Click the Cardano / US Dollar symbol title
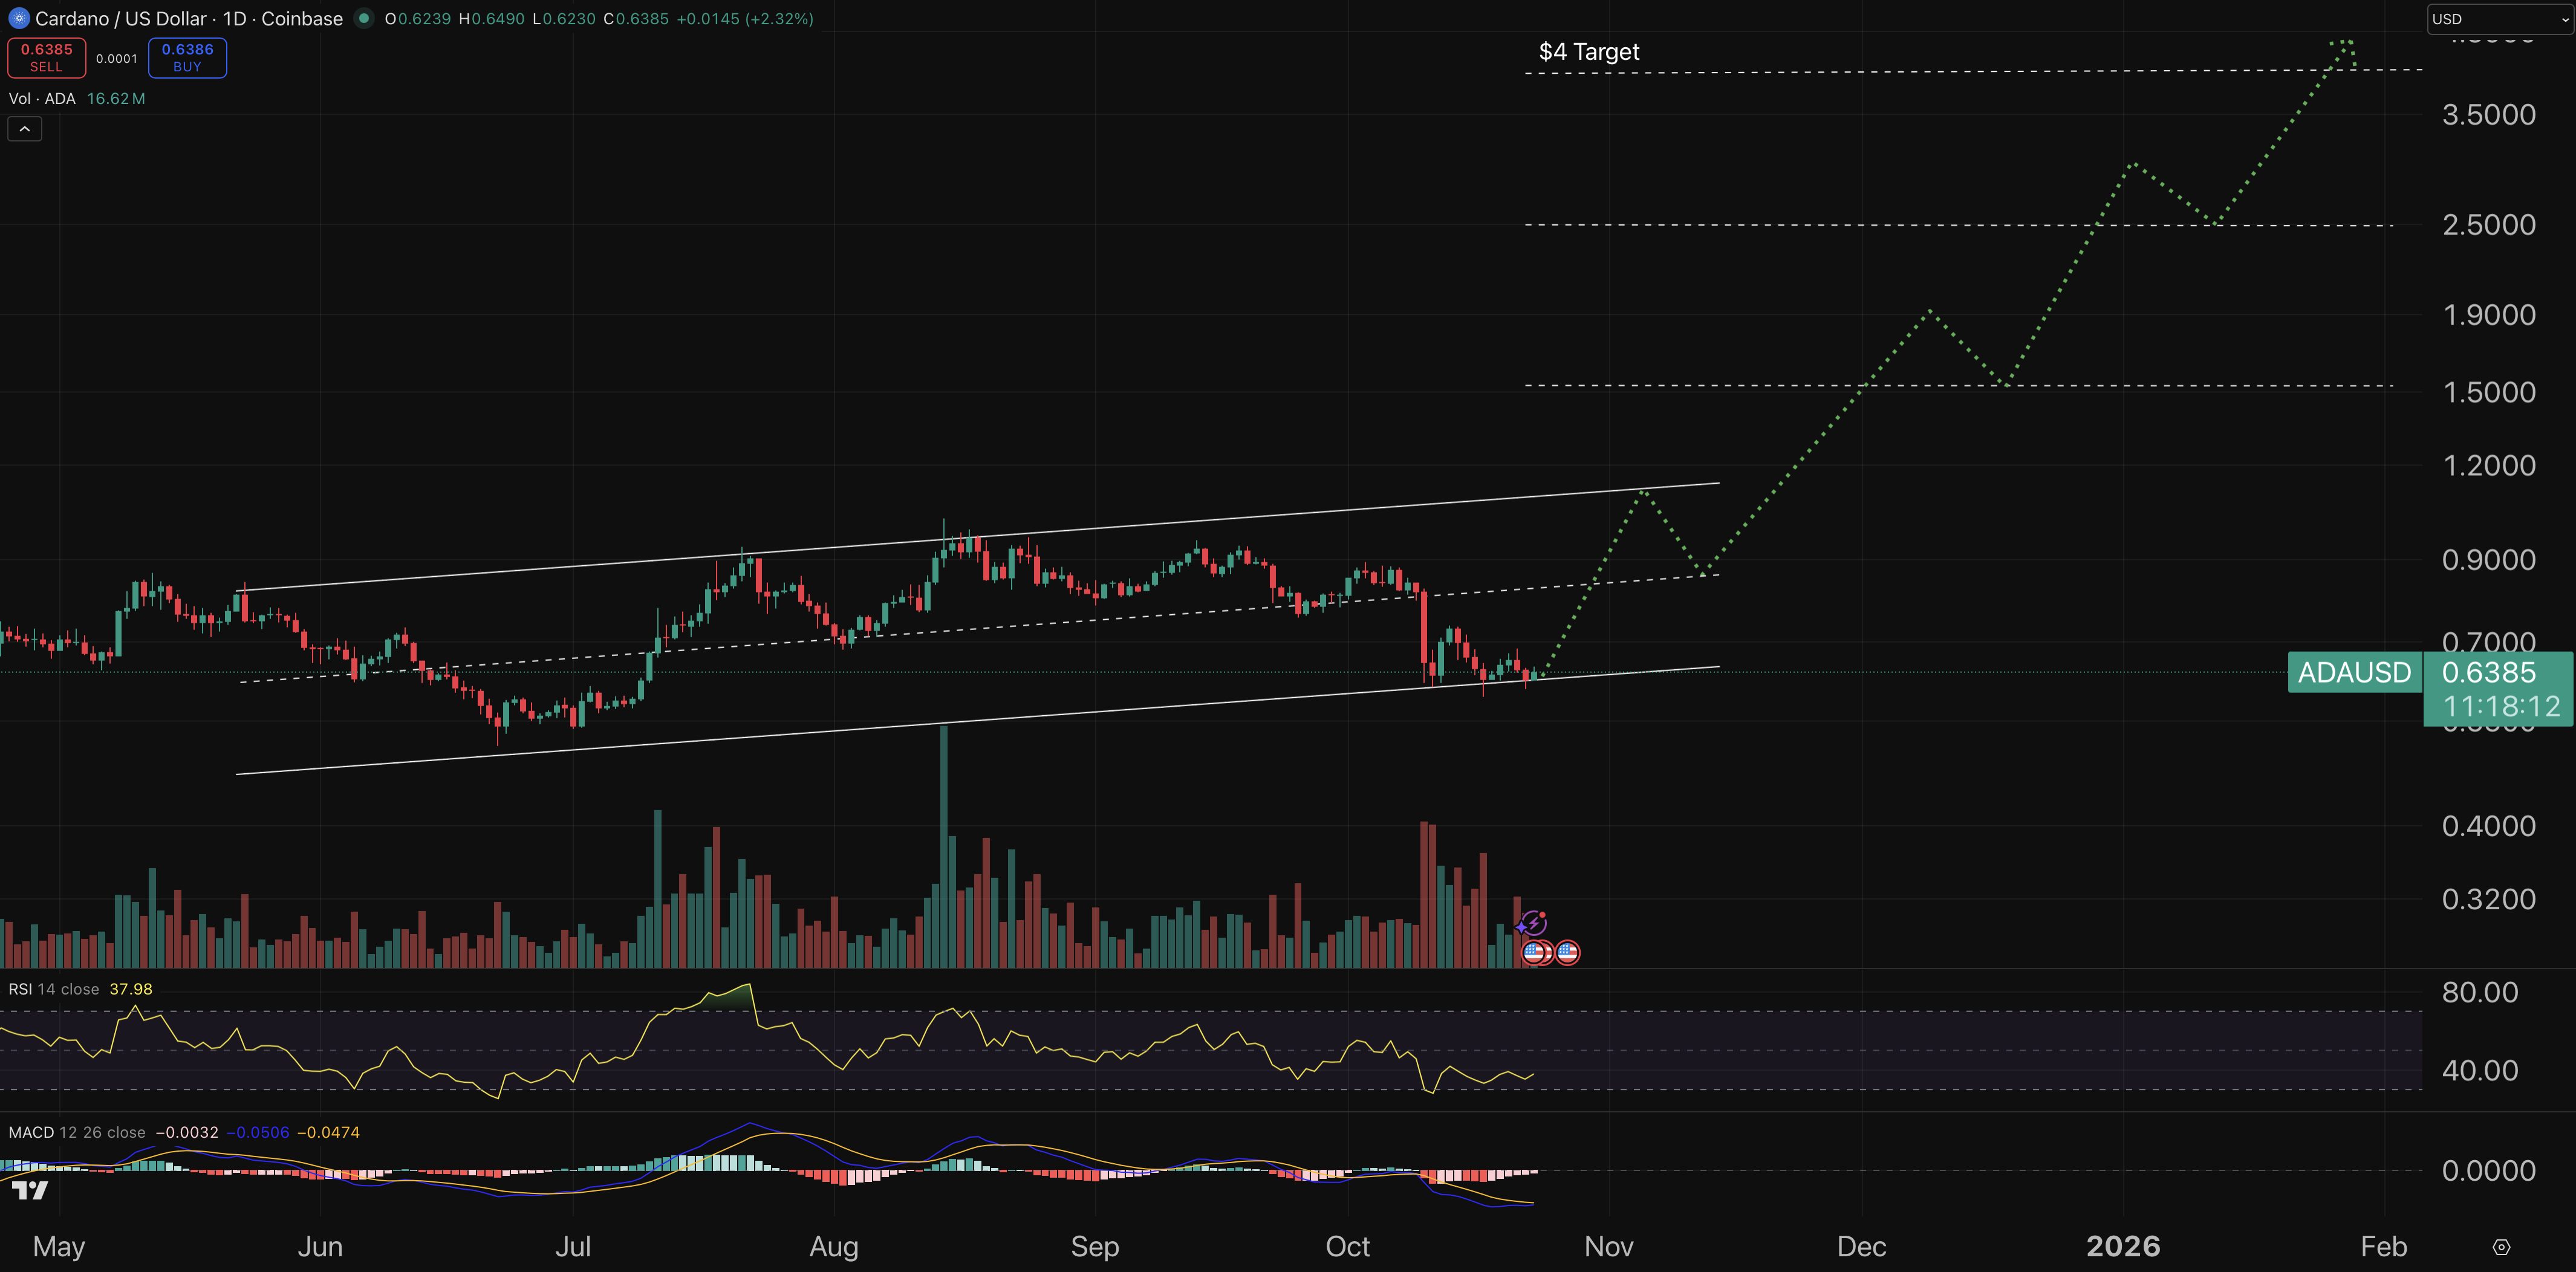The height and width of the screenshot is (1272, 2576). point(188,18)
